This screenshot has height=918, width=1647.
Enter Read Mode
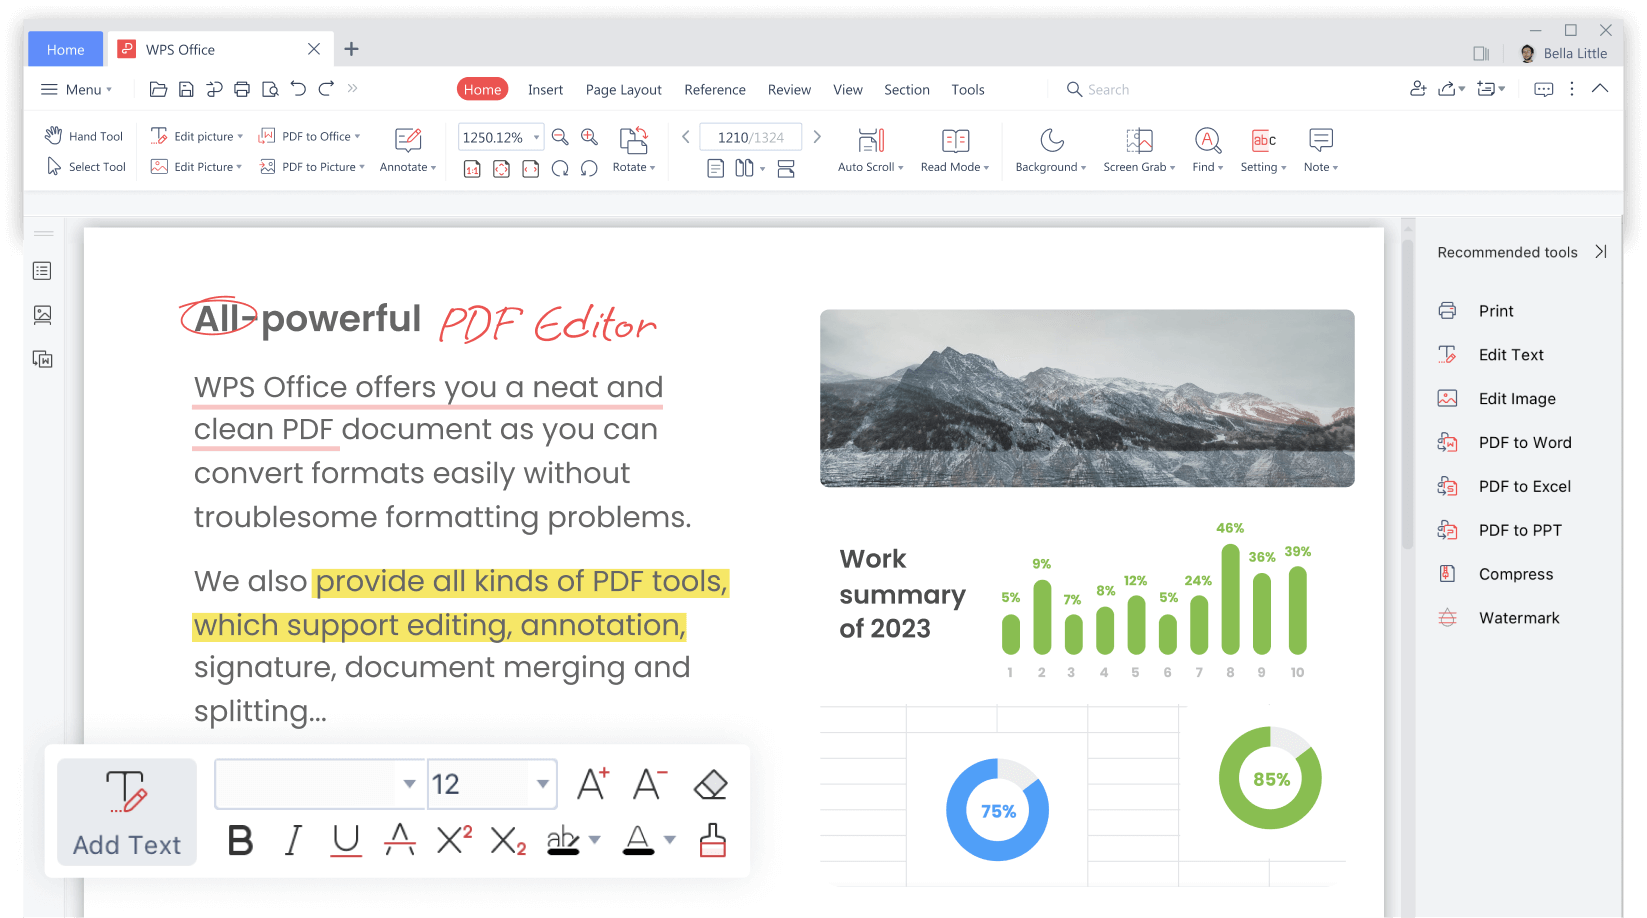click(x=951, y=150)
